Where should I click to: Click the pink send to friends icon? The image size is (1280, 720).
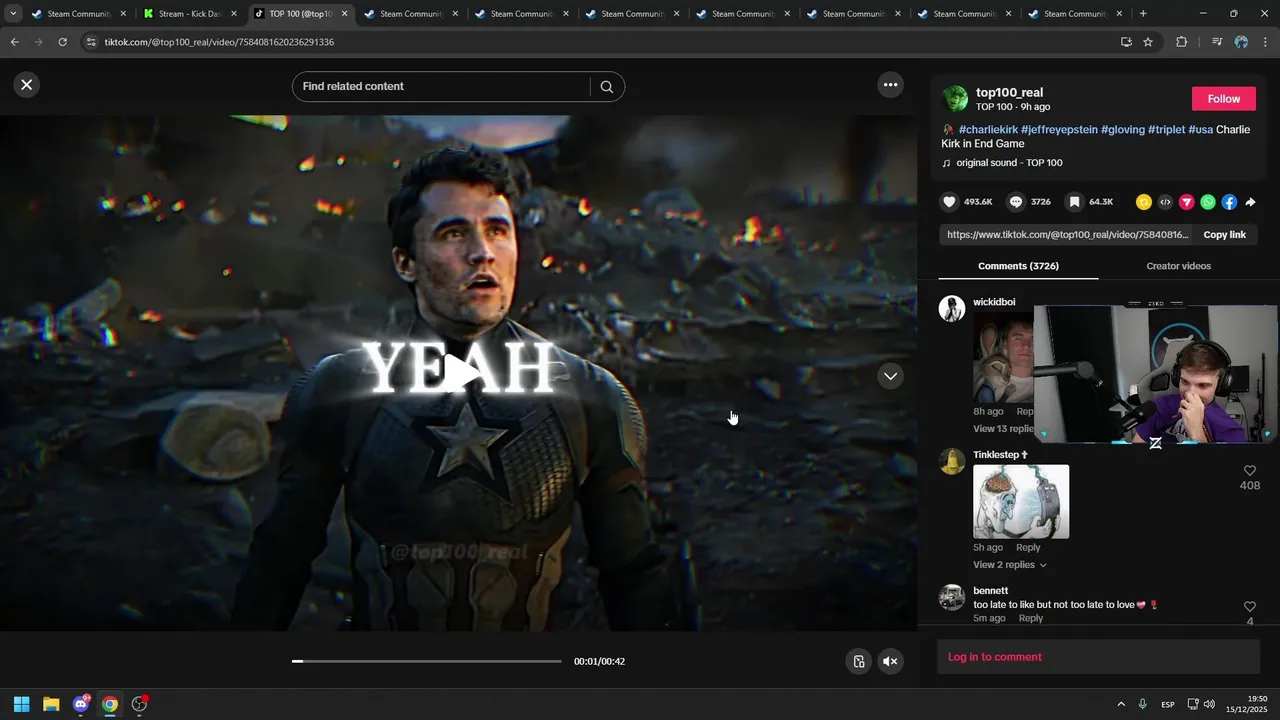1187,202
